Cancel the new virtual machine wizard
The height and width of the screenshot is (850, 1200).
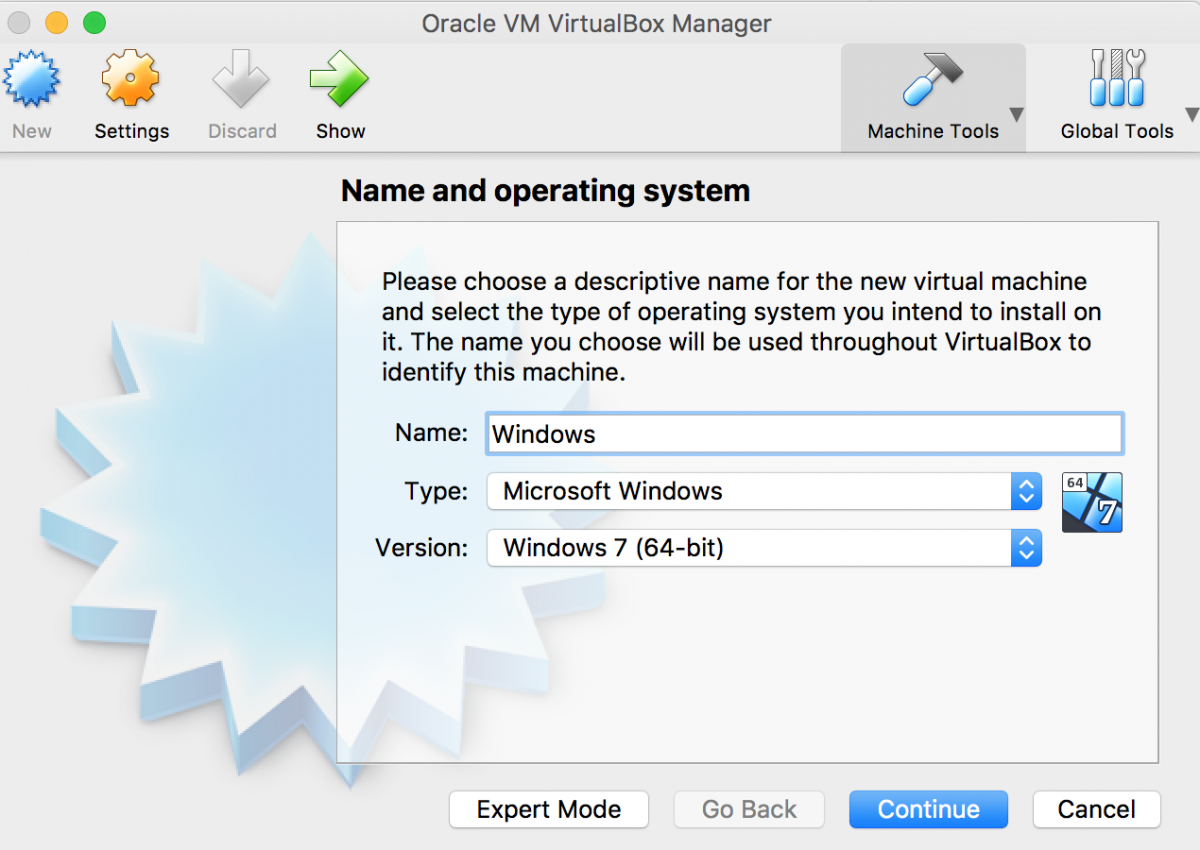pos(1096,809)
